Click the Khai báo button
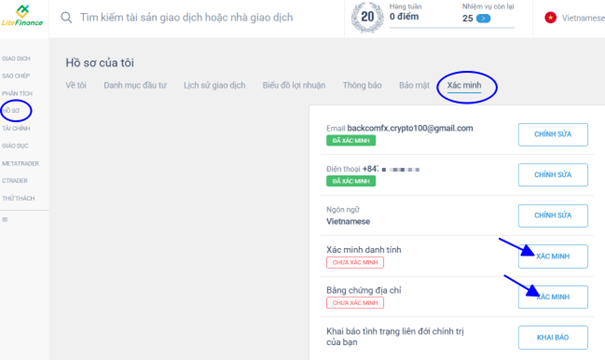 pos(553,338)
